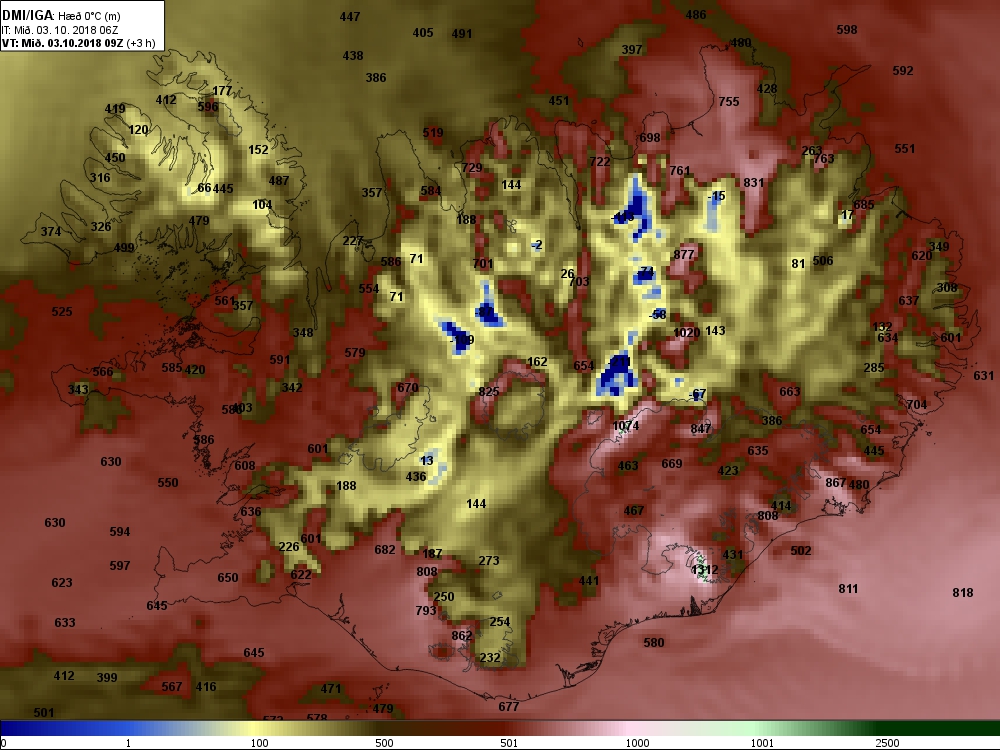Click the map value 663
1000x750 pixels.
[790, 391]
